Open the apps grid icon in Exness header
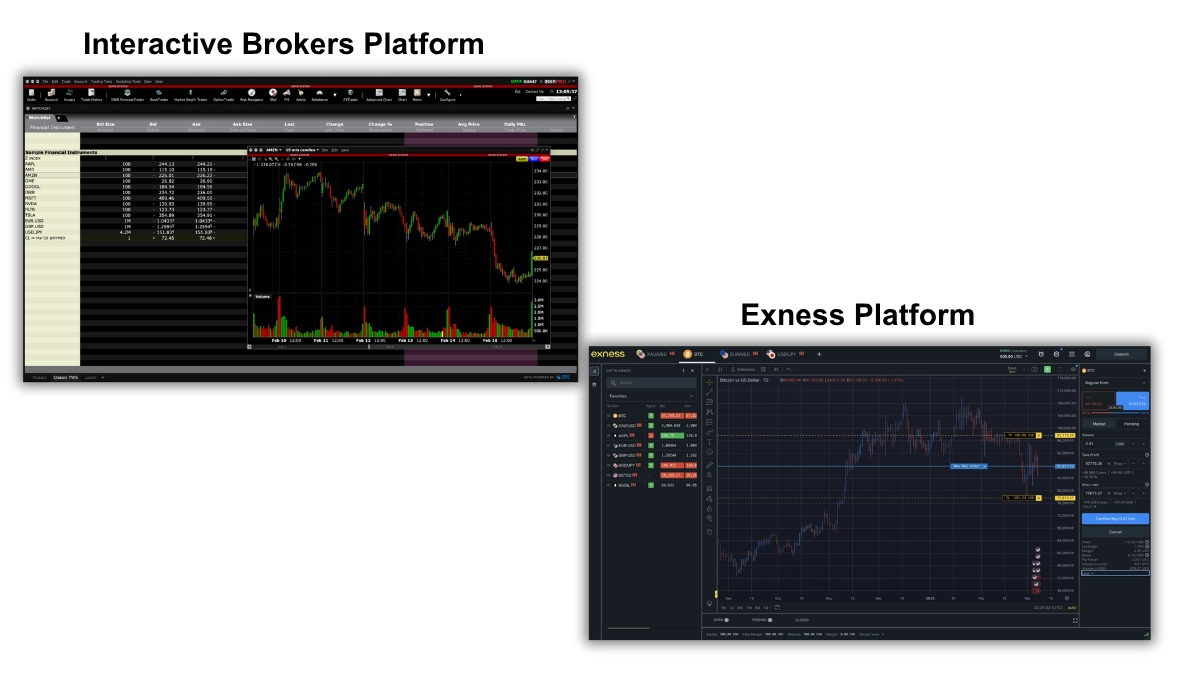This screenshot has height=675, width=1200. [1072, 354]
